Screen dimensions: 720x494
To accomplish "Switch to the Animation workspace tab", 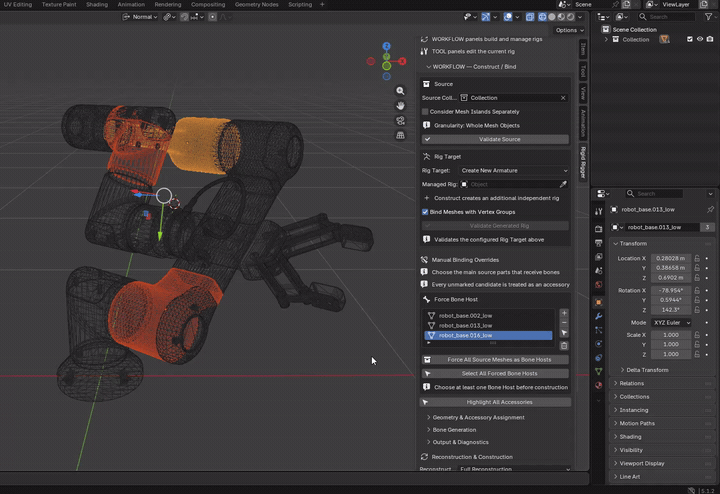I will pos(131,5).
